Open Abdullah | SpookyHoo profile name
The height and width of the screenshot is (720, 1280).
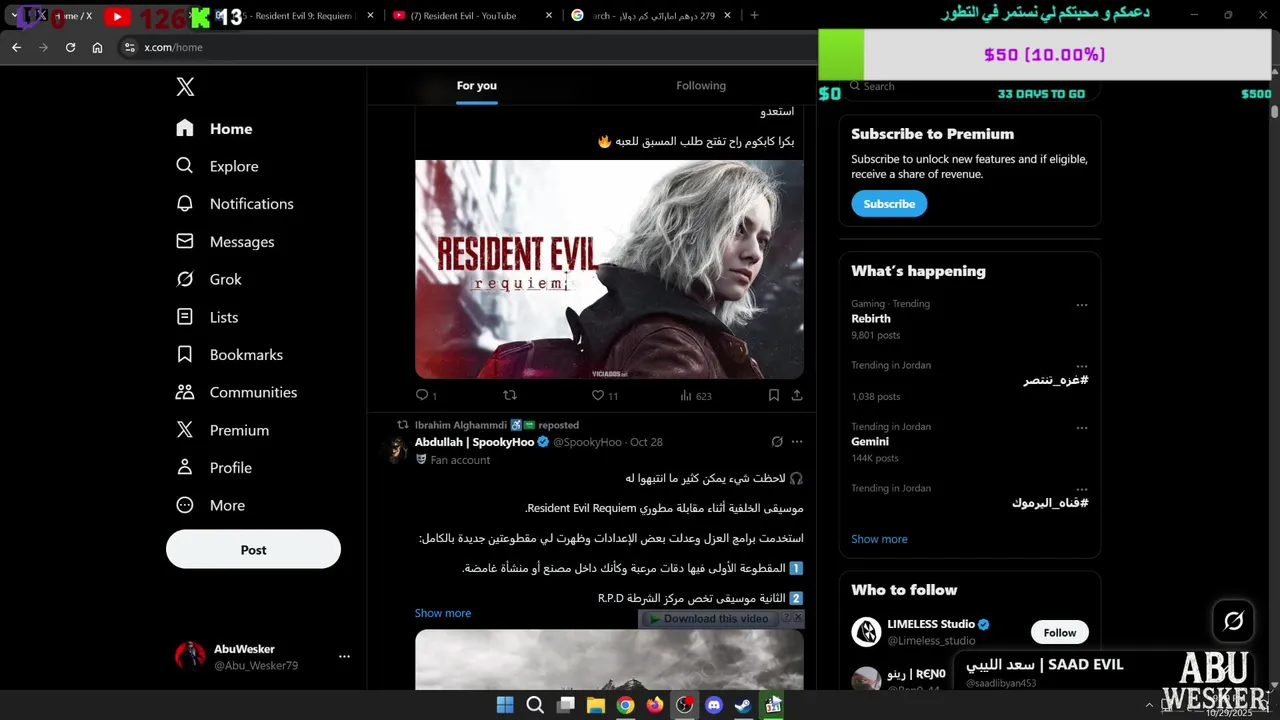point(474,442)
